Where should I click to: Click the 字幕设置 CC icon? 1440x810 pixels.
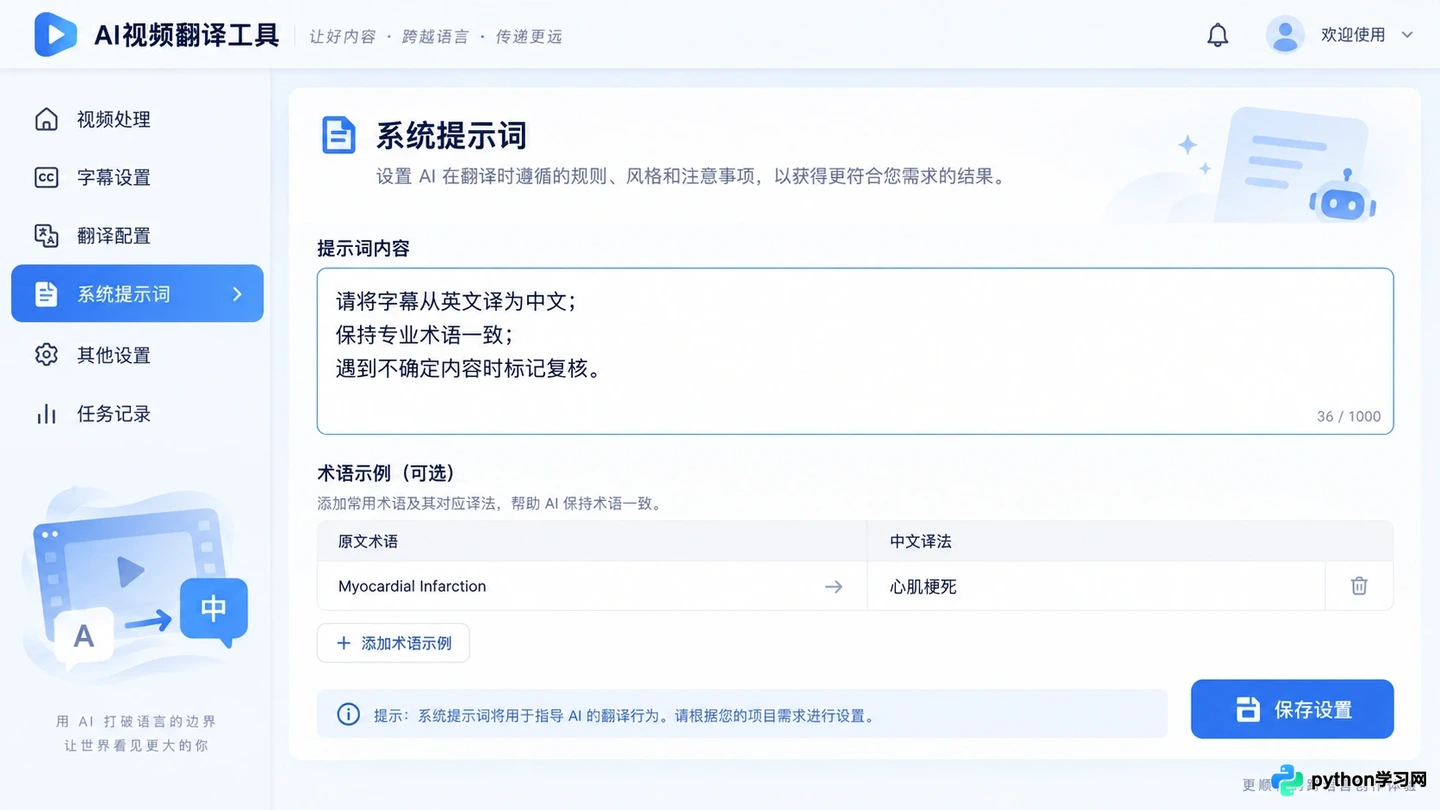46,178
